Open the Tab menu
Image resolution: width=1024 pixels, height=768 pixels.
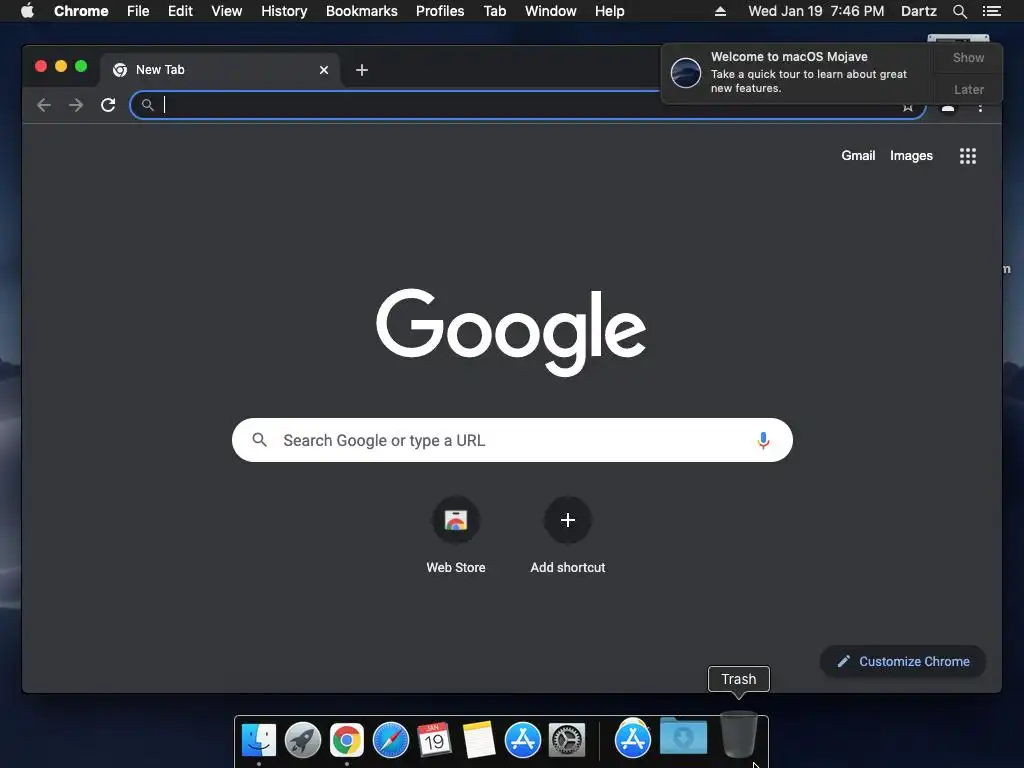click(x=494, y=11)
